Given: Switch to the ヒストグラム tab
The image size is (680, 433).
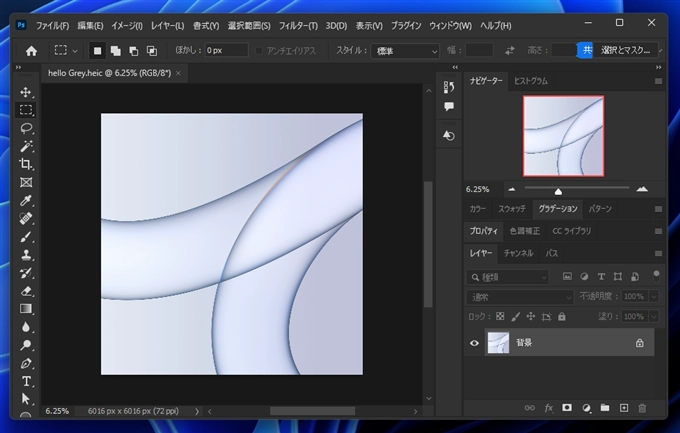Looking at the screenshot, I should point(531,81).
